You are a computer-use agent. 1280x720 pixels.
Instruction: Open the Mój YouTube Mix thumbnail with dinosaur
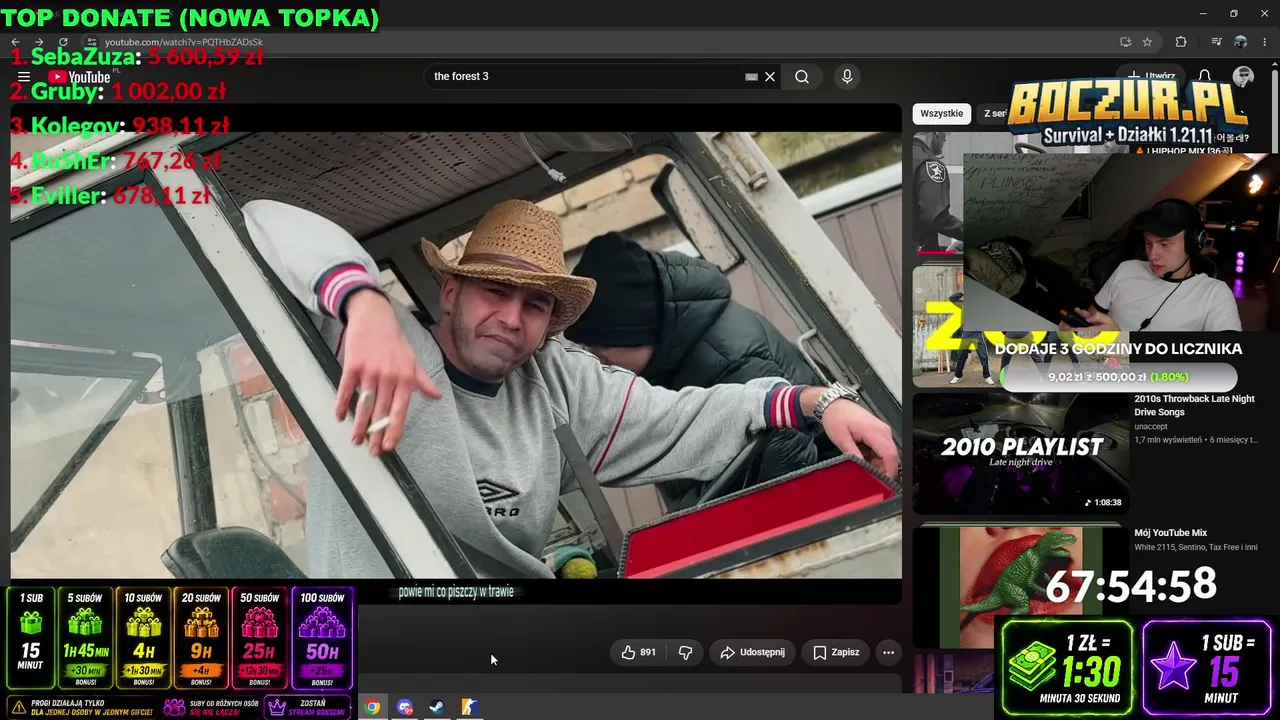[1021, 587]
